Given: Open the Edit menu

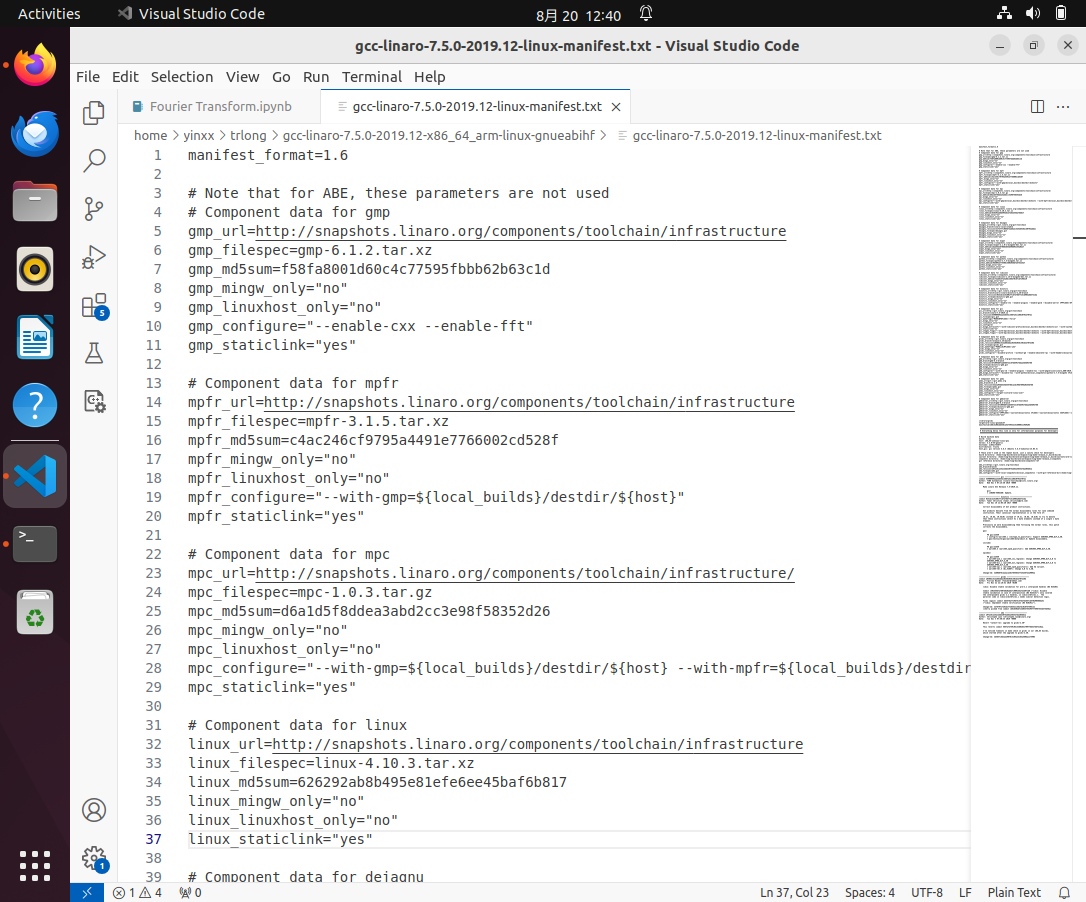Looking at the screenshot, I should coord(125,77).
